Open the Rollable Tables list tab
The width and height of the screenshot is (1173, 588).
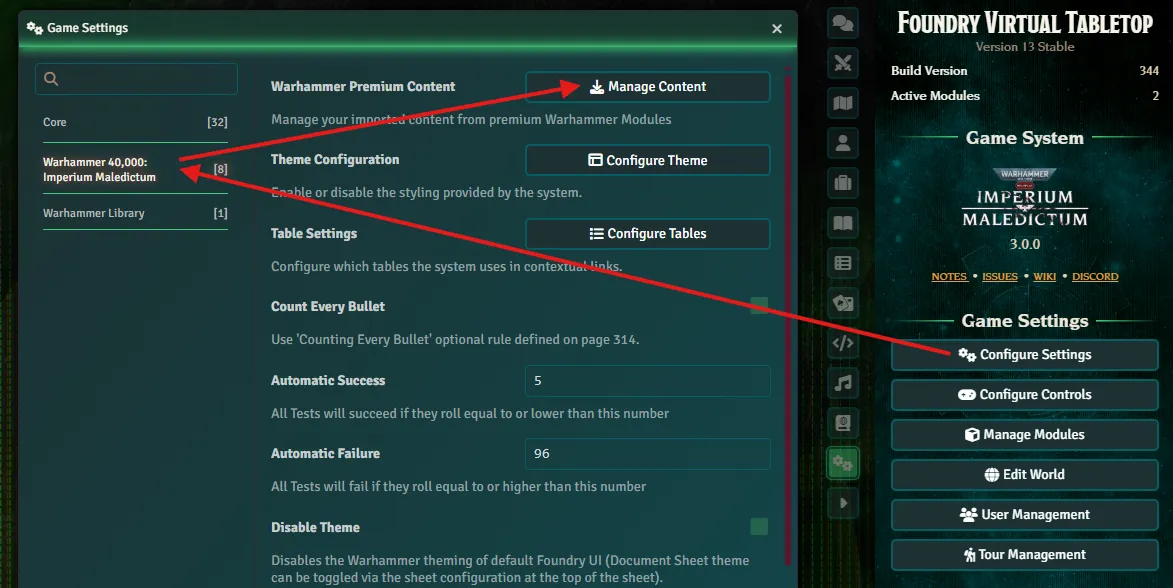pos(843,263)
